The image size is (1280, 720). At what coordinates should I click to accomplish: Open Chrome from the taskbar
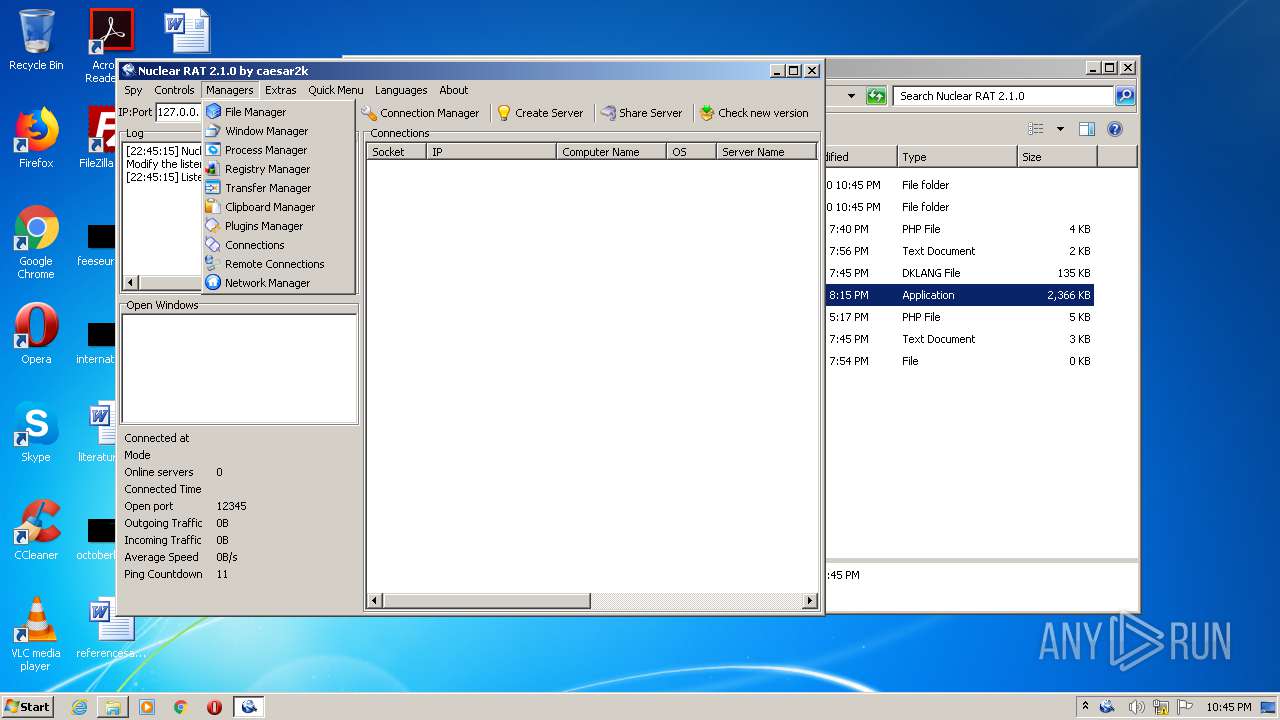click(180, 707)
